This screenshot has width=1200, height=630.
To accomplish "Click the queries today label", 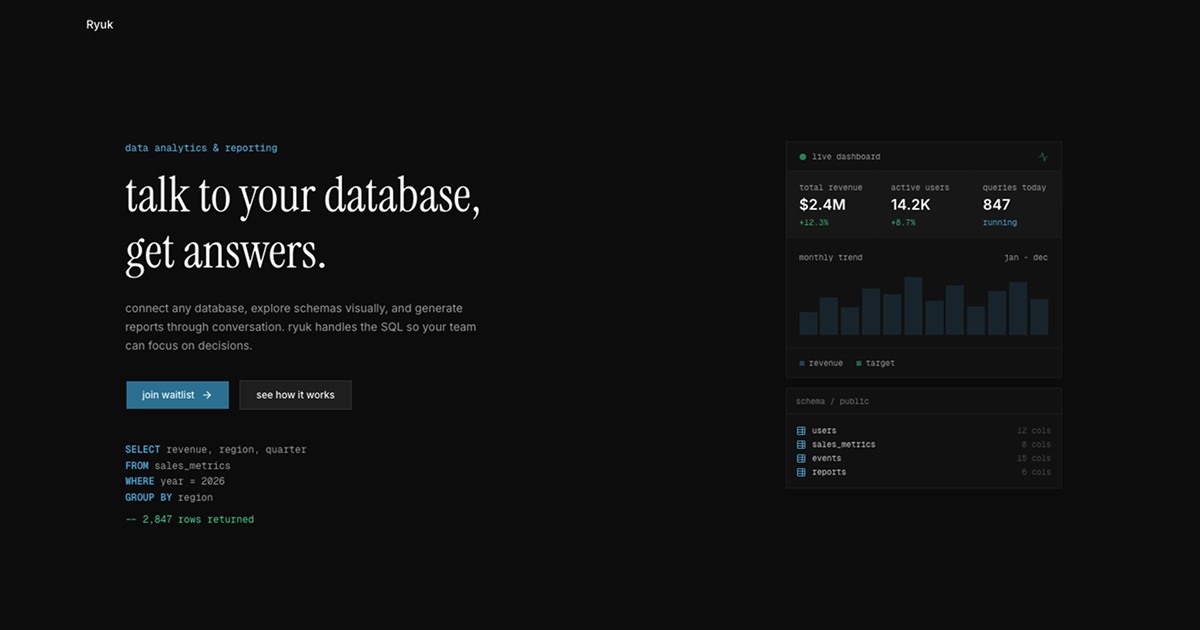I will click(x=1014, y=187).
